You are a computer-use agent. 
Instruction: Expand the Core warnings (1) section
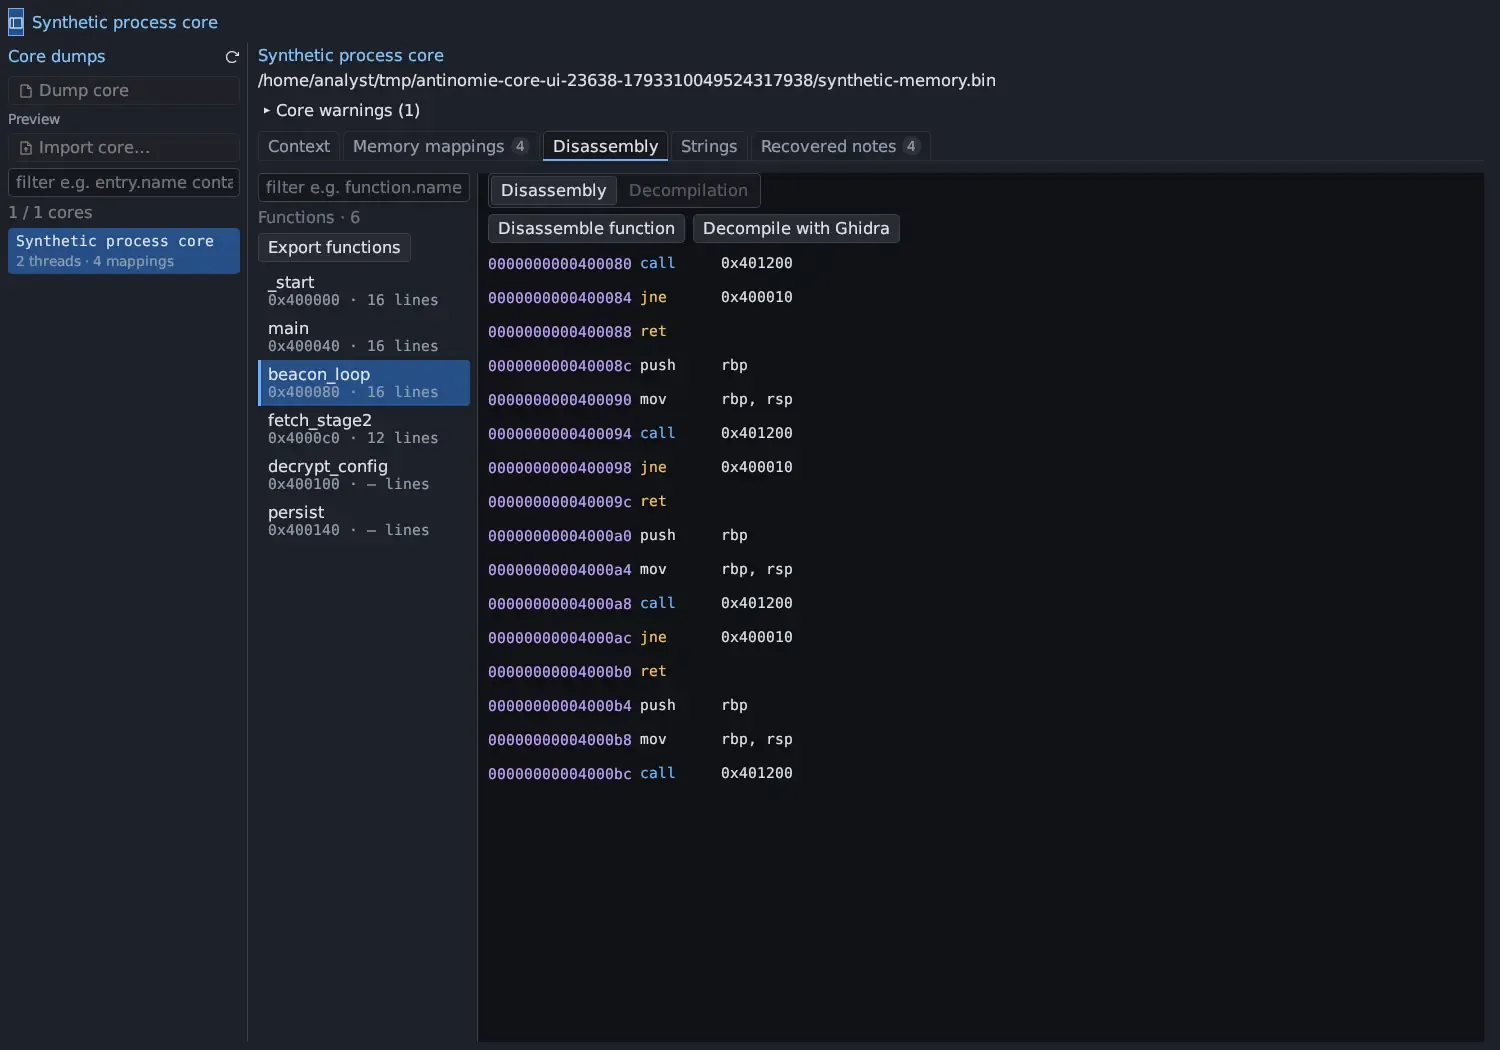[x=341, y=110]
